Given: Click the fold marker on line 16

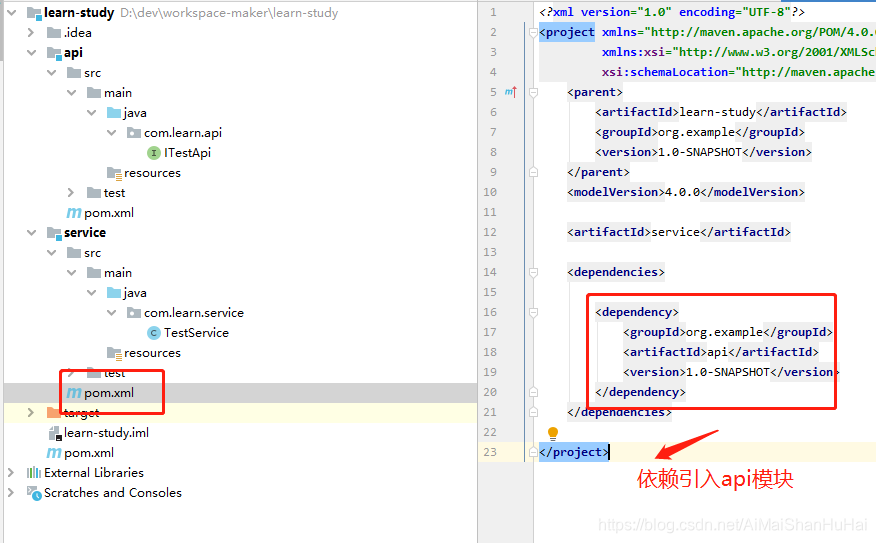Looking at the screenshot, I should click(534, 312).
